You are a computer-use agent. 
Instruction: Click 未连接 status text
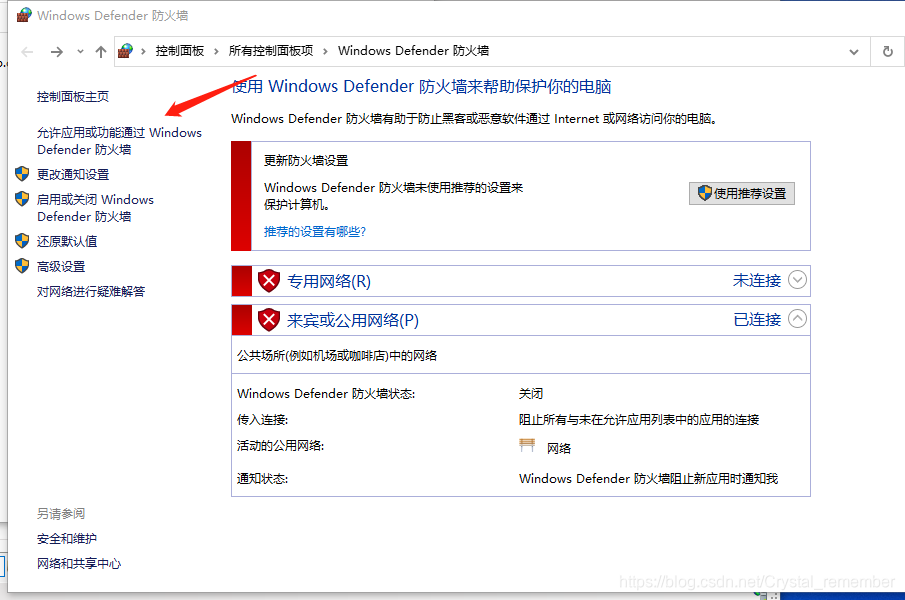tap(757, 280)
